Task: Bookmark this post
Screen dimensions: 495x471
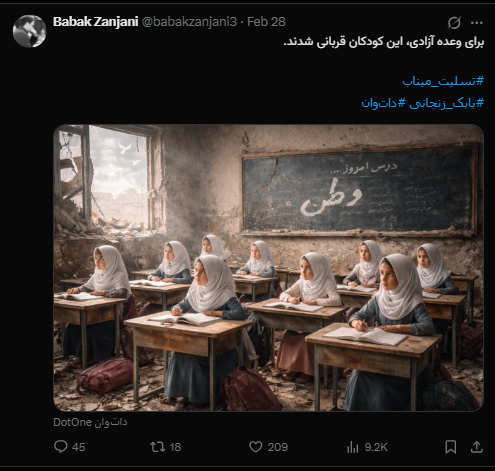Action: pyautogui.click(x=451, y=447)
